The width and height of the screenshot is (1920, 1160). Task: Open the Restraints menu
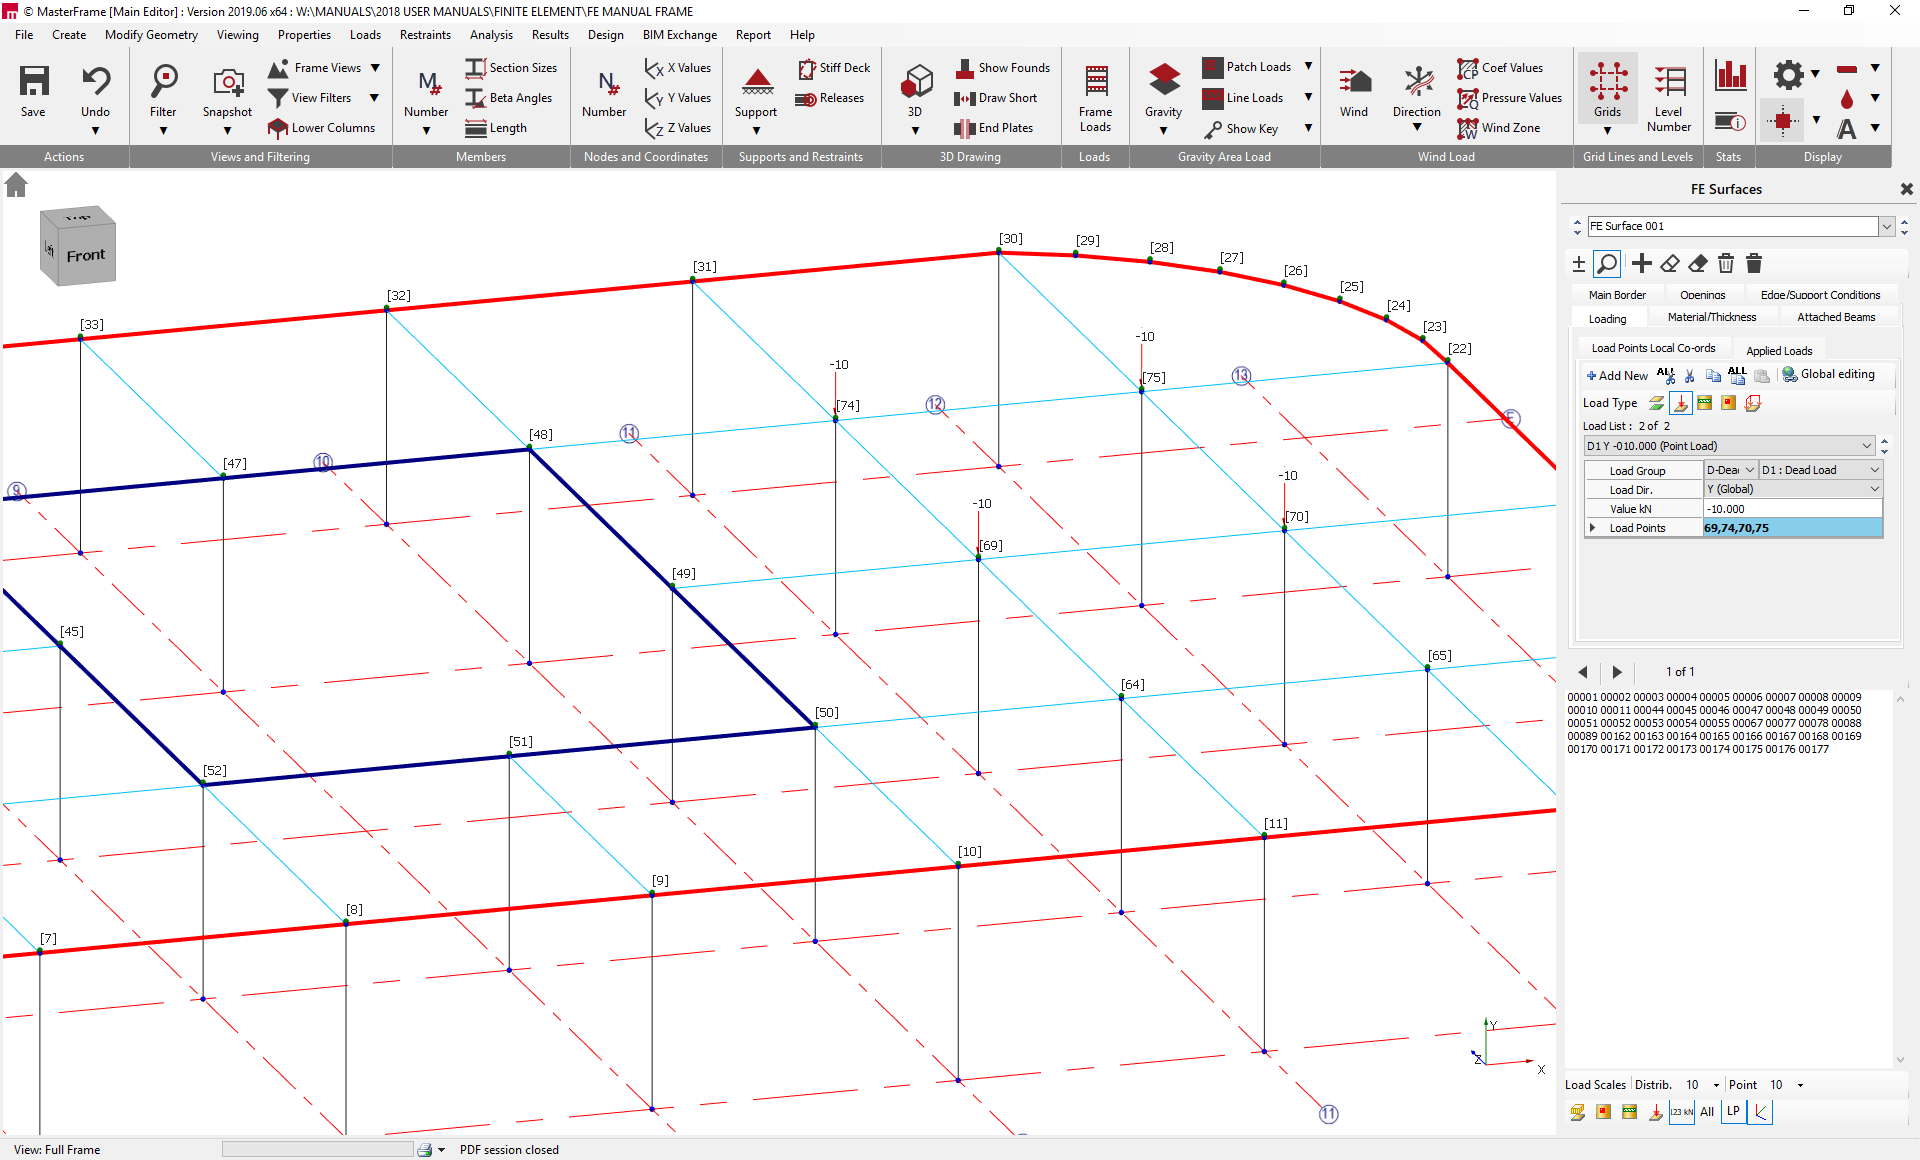point(425,35)
